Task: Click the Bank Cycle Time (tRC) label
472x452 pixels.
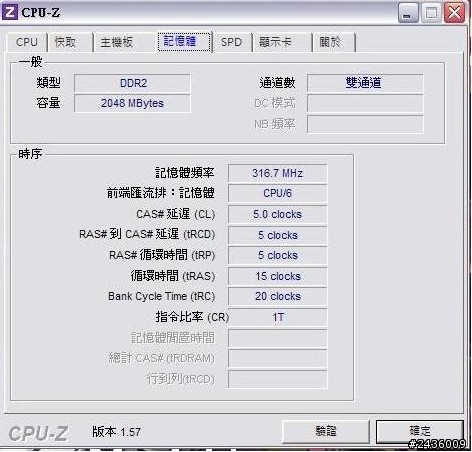Action: [161, 296]
